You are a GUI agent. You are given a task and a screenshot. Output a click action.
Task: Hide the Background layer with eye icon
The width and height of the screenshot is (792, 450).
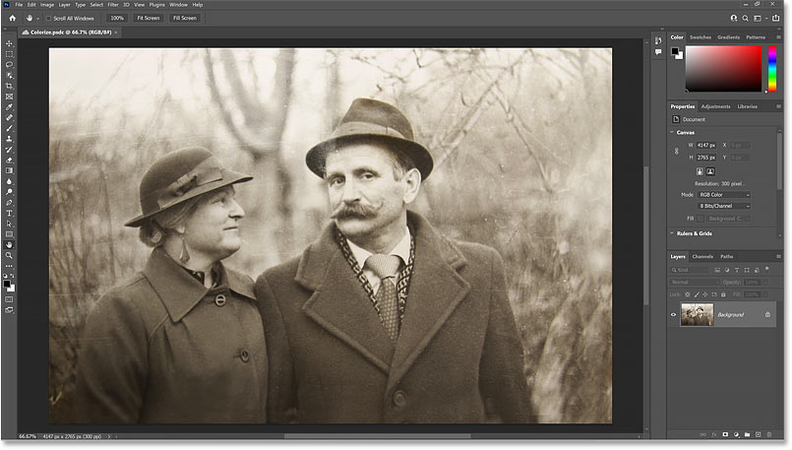pos(673,315)
